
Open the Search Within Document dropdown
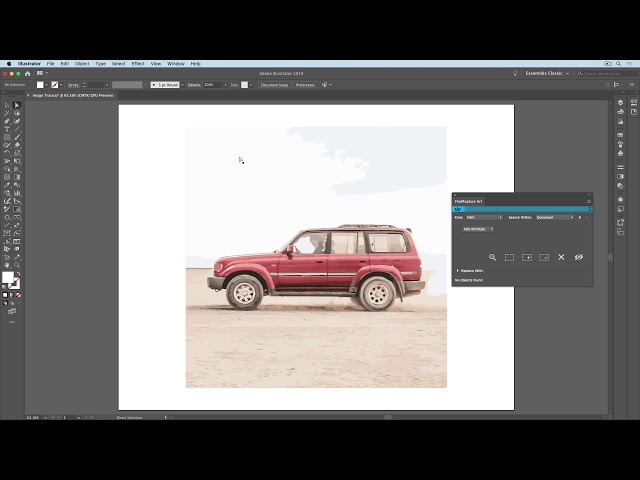555,218
